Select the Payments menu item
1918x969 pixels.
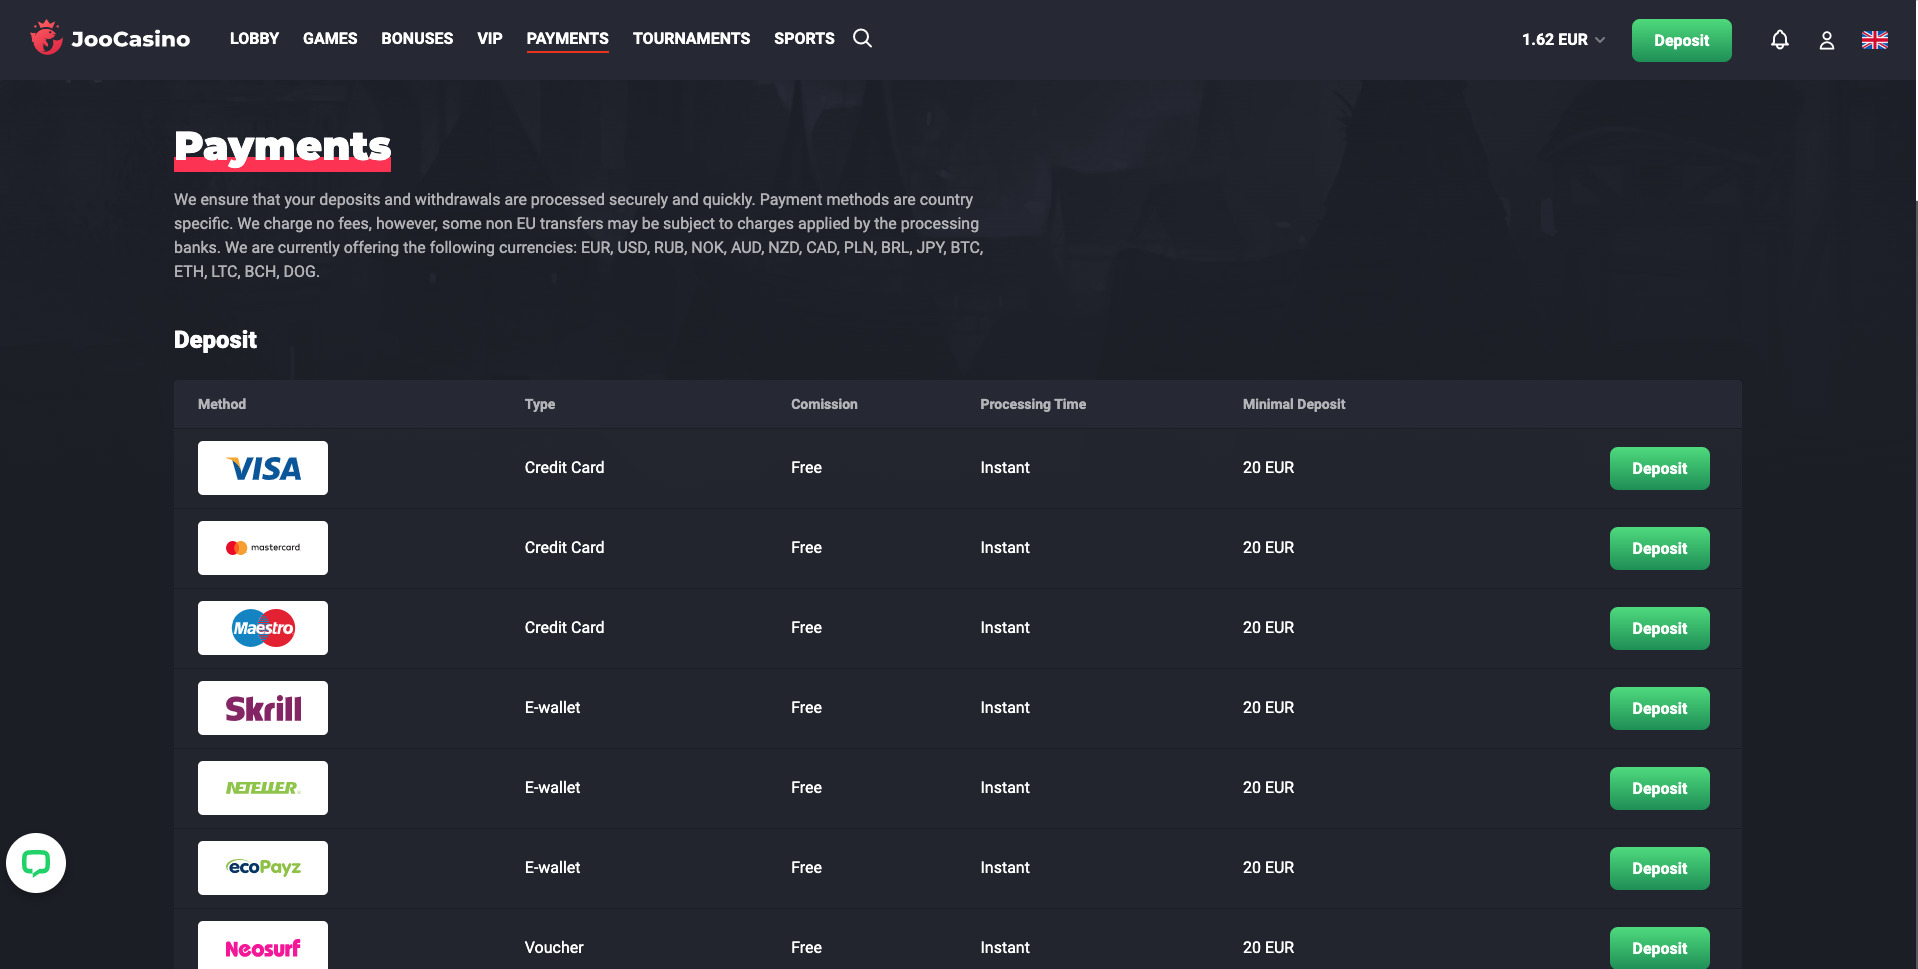pyautogui.click(x=568, y=38)
